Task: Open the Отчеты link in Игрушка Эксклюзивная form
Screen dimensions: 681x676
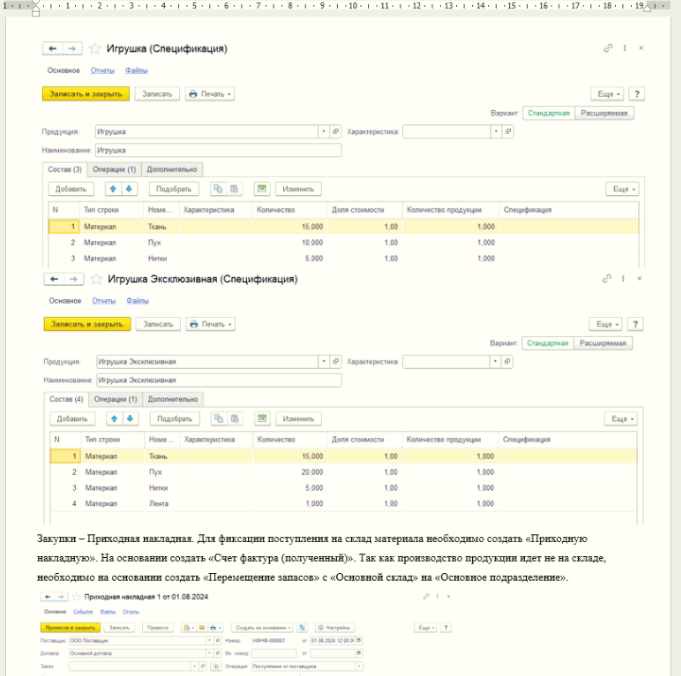Action: point(104,301)
